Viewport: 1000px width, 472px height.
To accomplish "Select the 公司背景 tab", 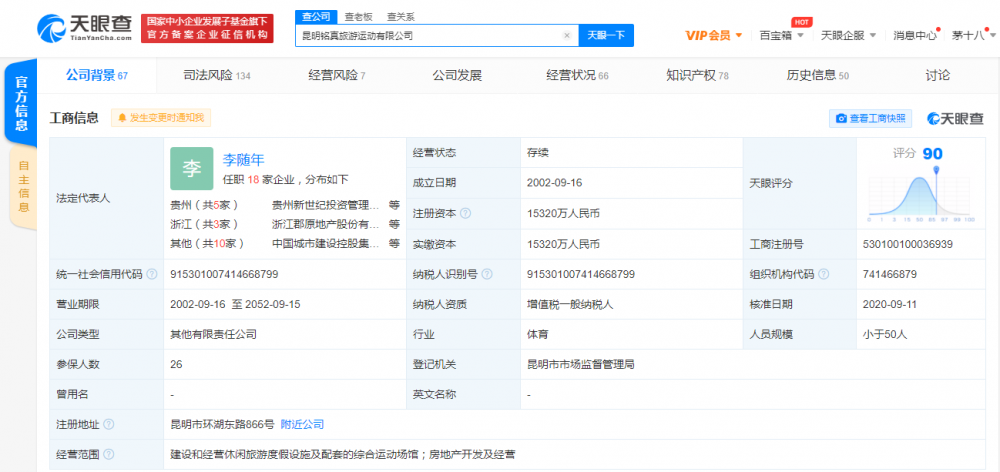I will click(96, 75).
